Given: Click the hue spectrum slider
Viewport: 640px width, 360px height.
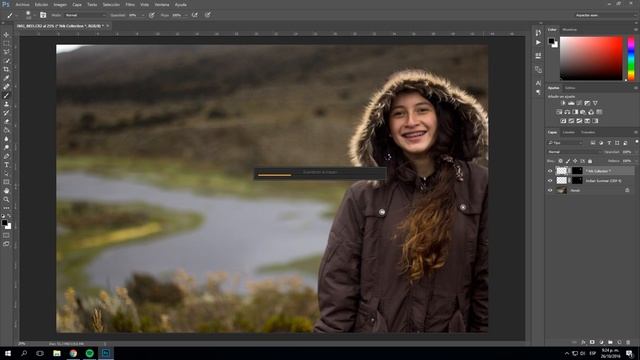Looking at the screenshot, I should coord(631,58).
